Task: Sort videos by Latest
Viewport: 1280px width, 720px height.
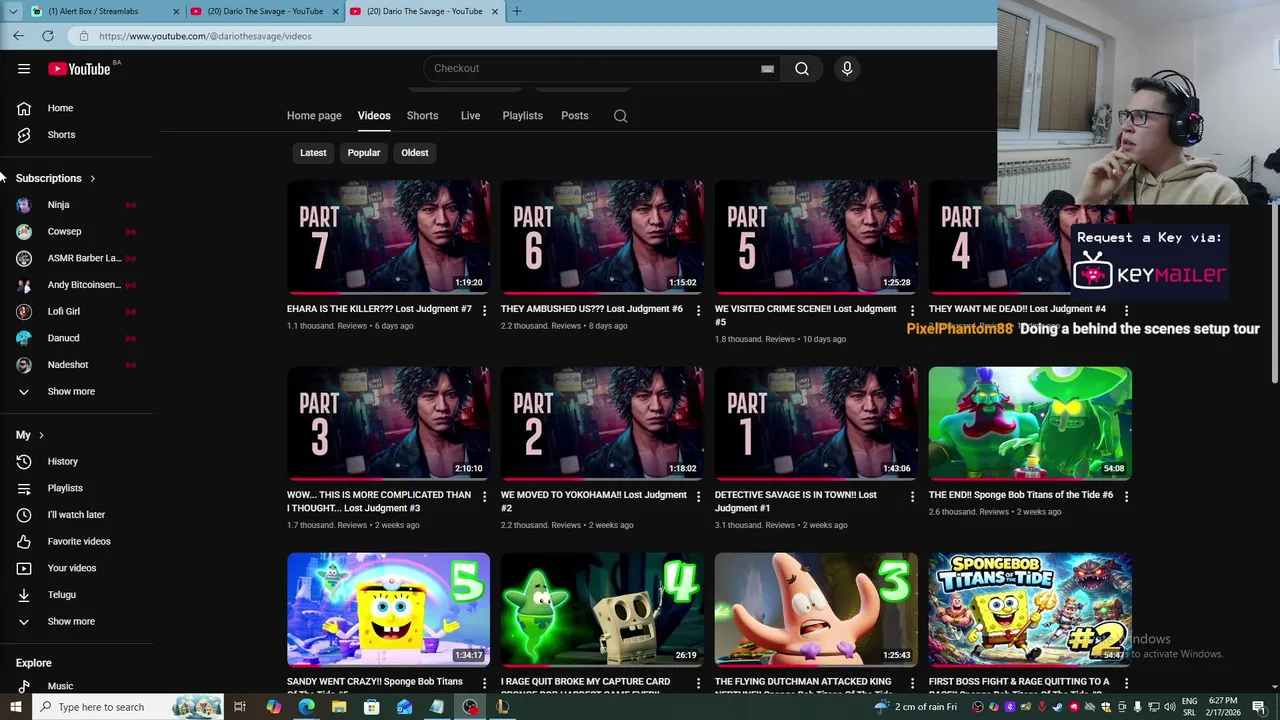Action: [x=313, y=153]
